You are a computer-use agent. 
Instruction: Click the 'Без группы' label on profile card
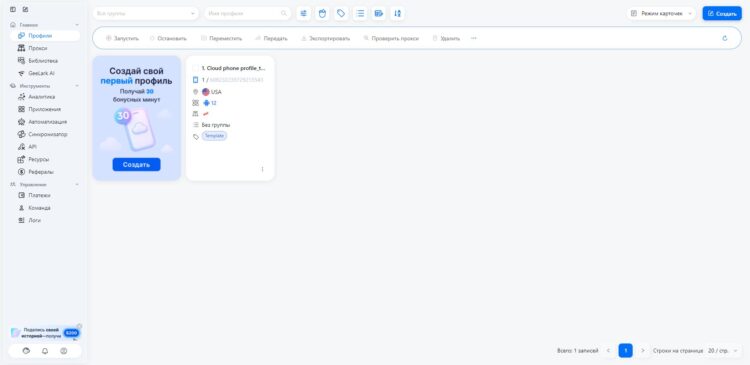[x=216, y=125]
